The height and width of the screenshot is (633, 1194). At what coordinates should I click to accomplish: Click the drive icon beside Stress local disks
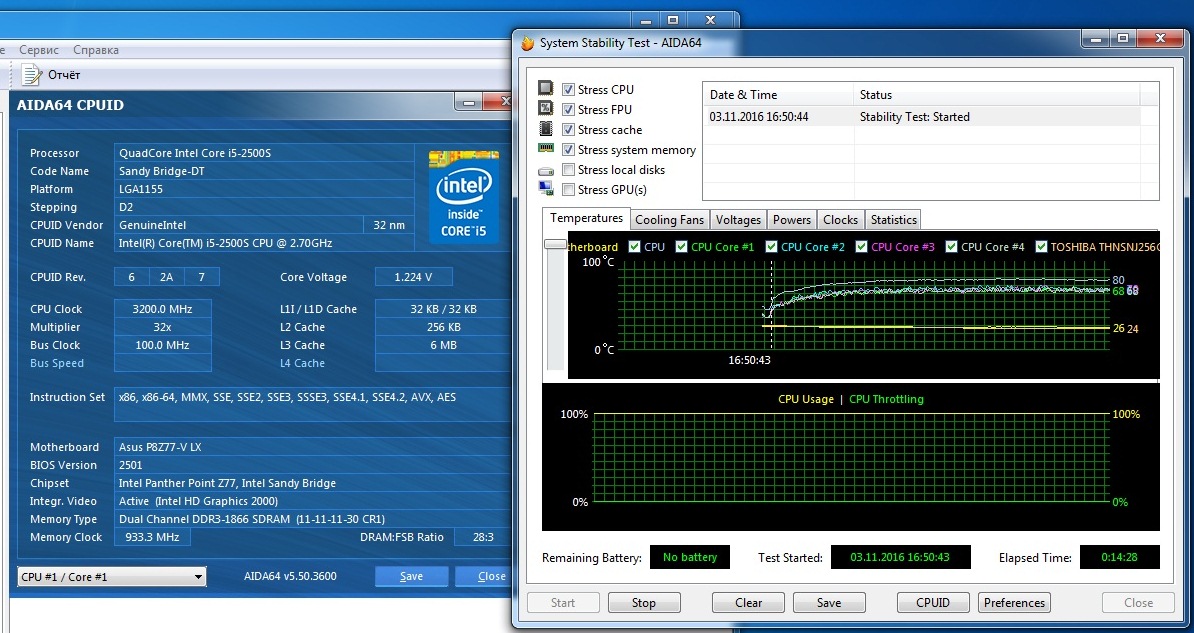tap(546, 171)
